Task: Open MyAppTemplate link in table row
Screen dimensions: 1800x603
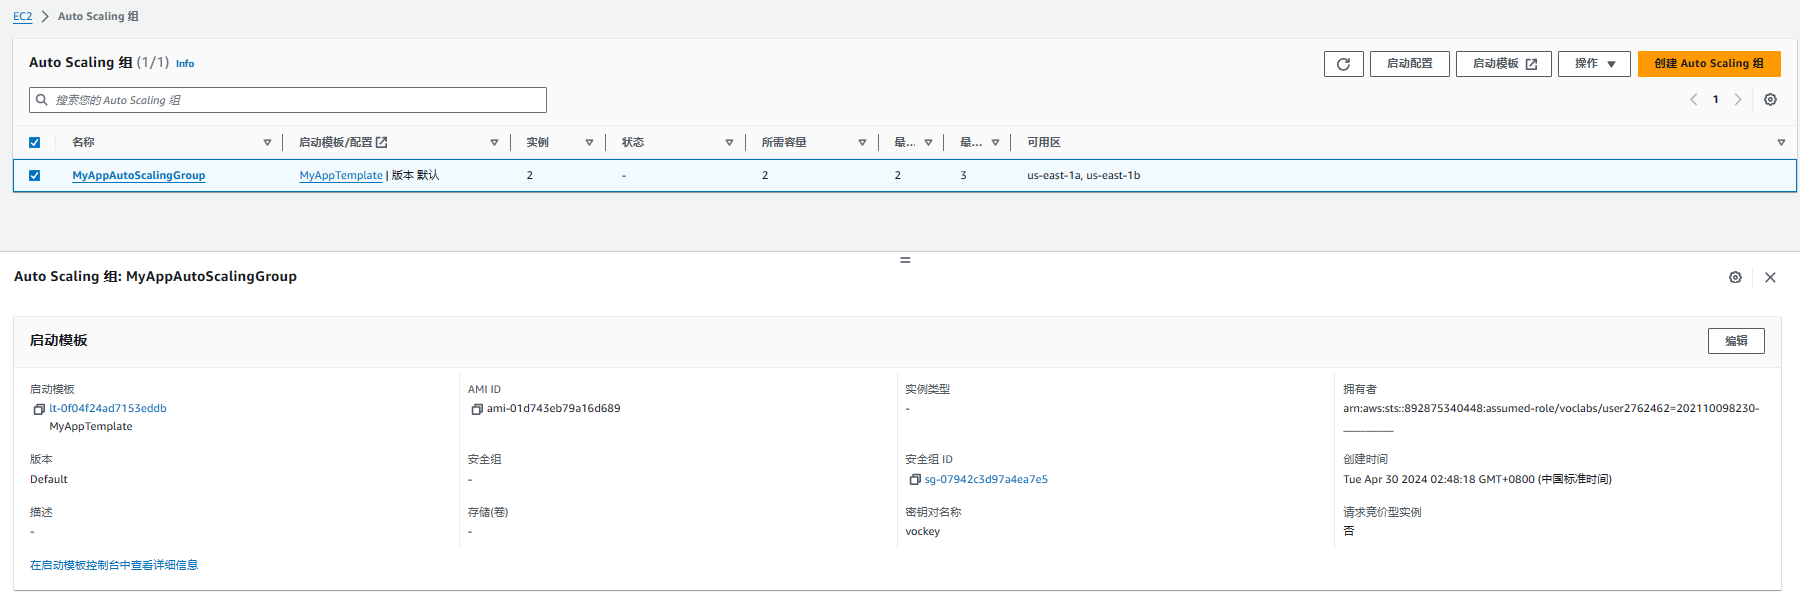Action: 341,175
